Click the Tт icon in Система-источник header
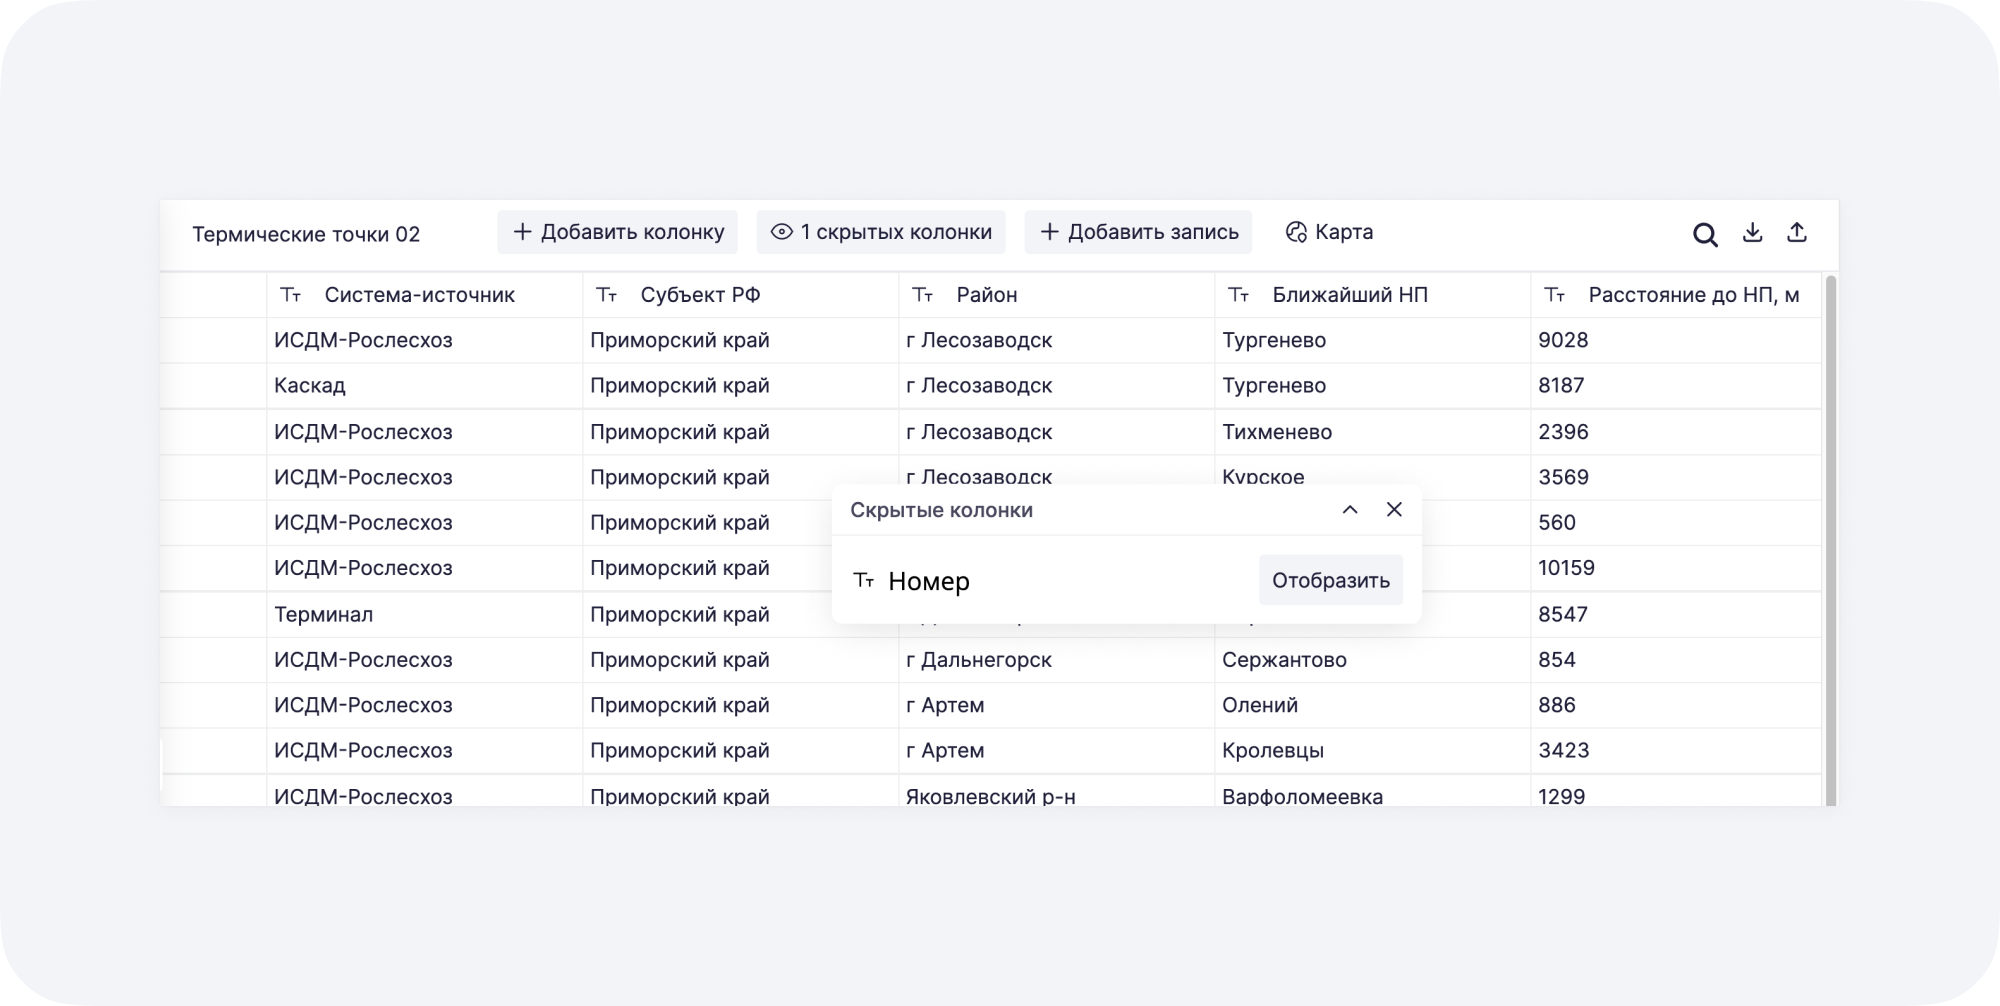Viewport: 2000px width, 1006px height. tap(291, 295)
